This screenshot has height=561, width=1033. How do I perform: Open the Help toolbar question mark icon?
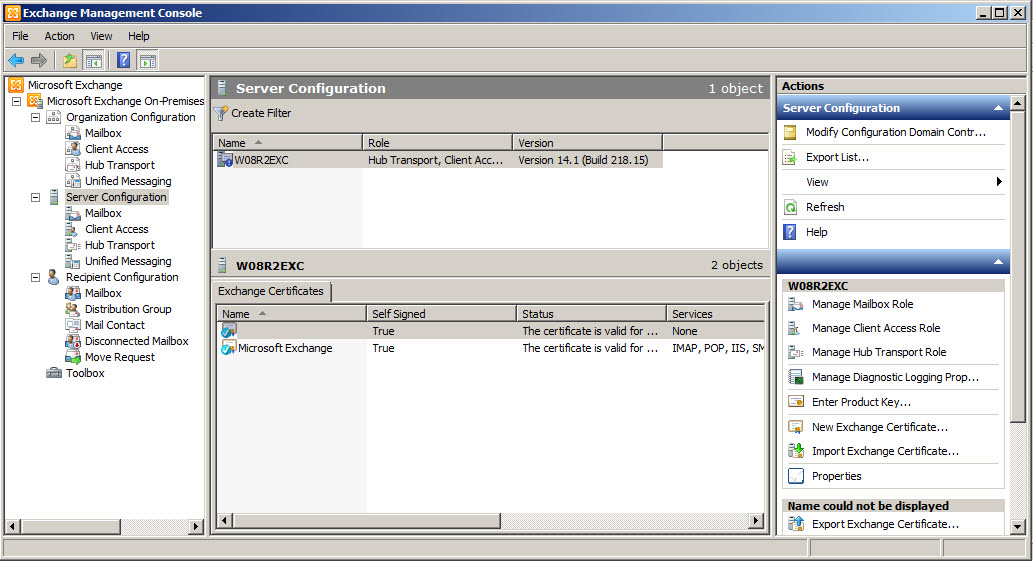[x=123, y=61]
